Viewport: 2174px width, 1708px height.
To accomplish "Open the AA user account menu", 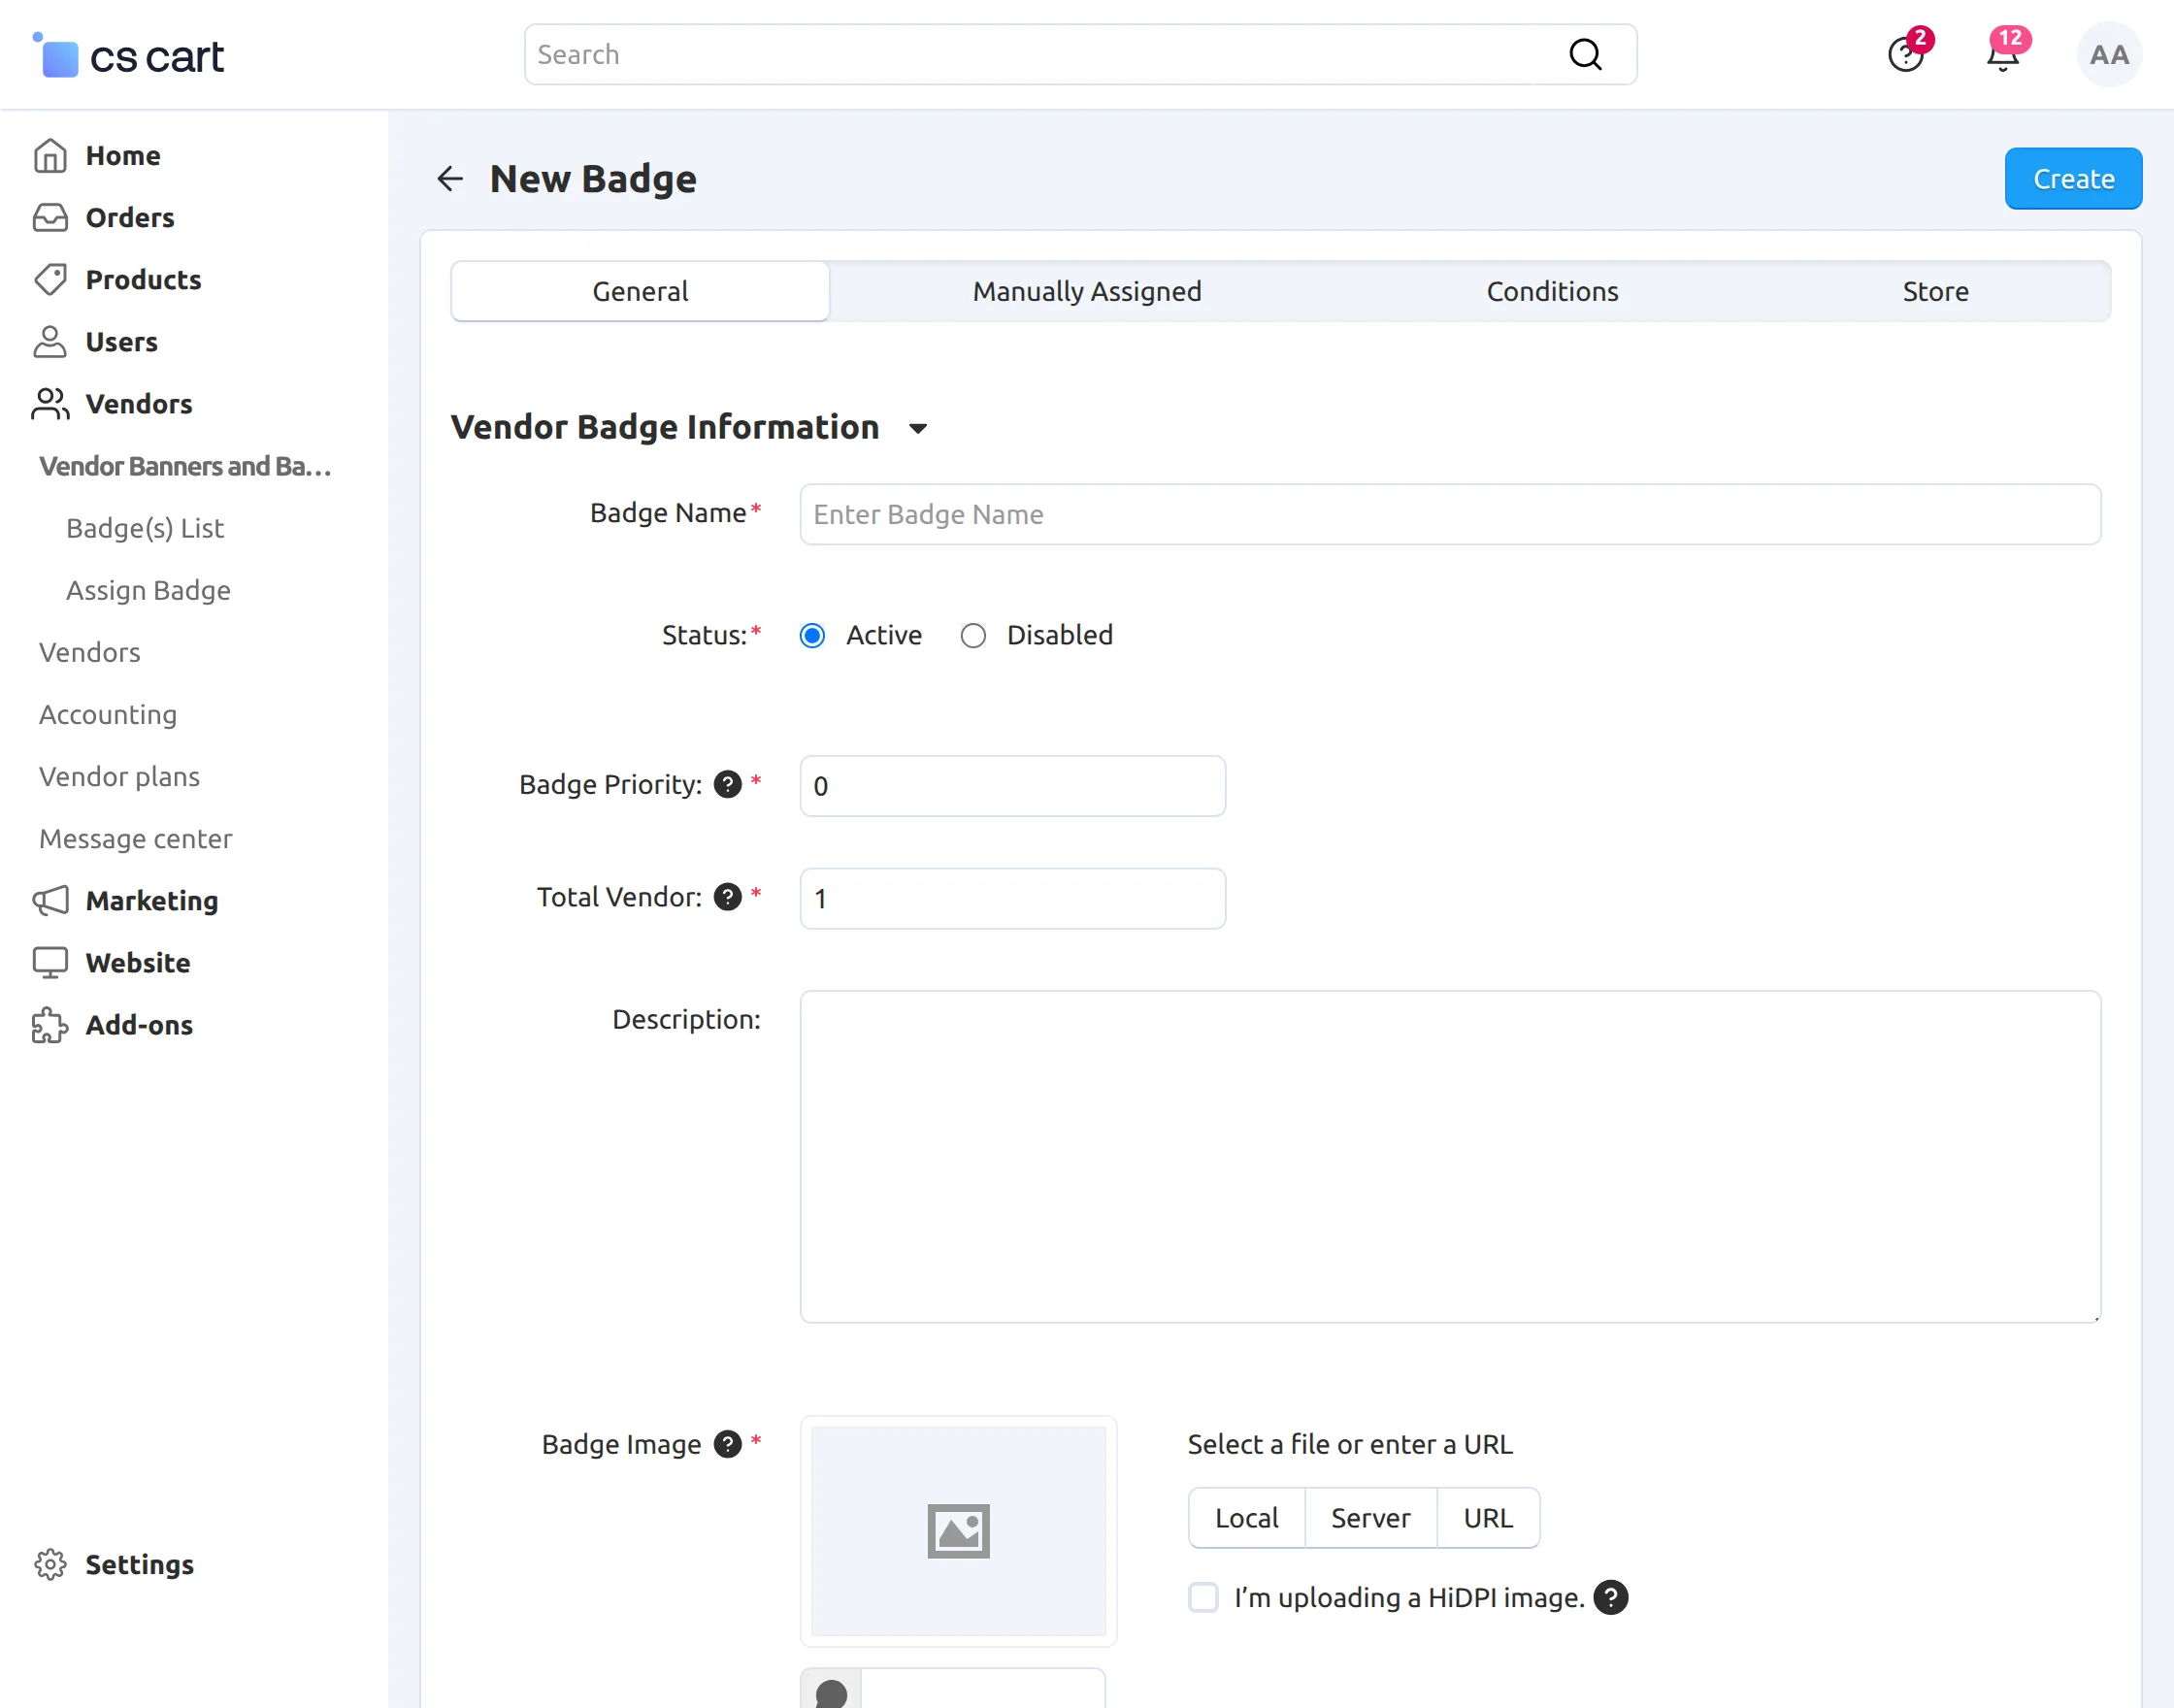I will click(2108, 55).
